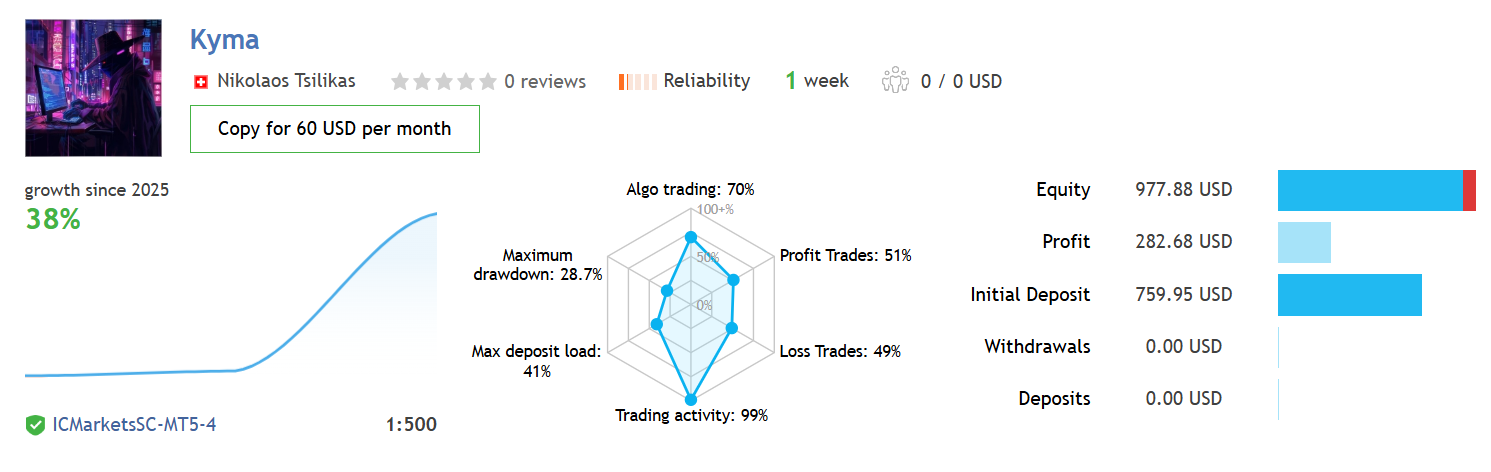Open the Kyma signal title link

click(224, 40)
